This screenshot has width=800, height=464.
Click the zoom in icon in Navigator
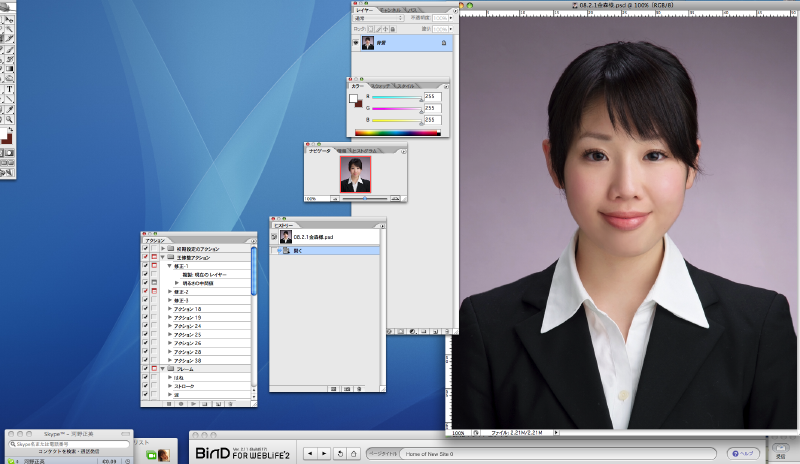tap(395, 199)
